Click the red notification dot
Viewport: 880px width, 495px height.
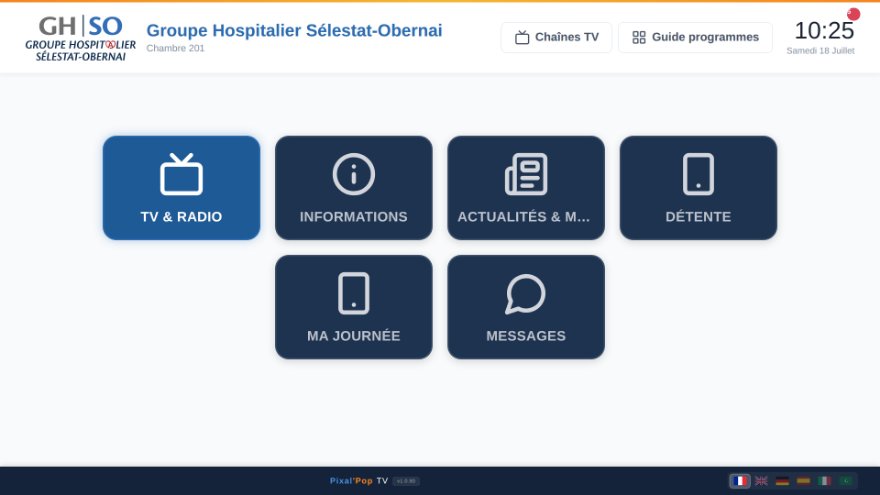(854, 14)
